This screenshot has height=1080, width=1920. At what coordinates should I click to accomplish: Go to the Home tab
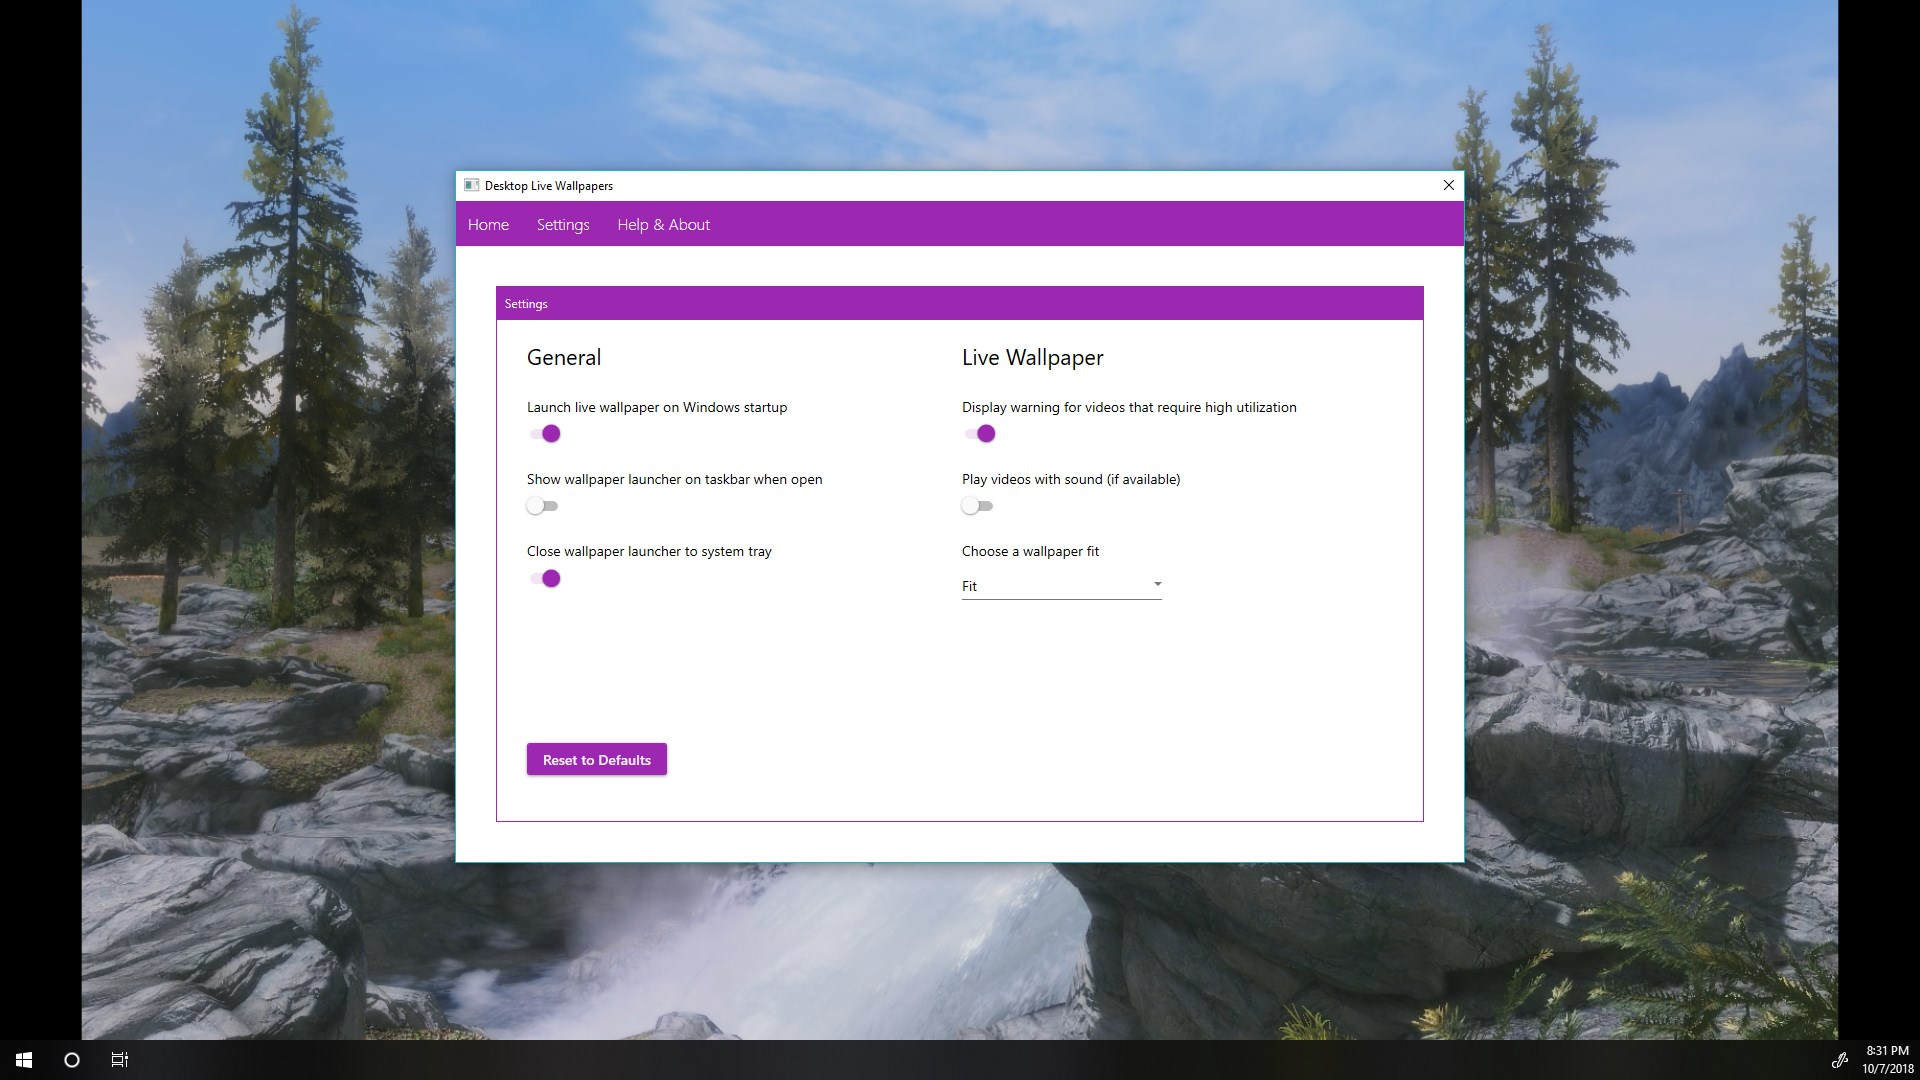(x=488, y=225)
